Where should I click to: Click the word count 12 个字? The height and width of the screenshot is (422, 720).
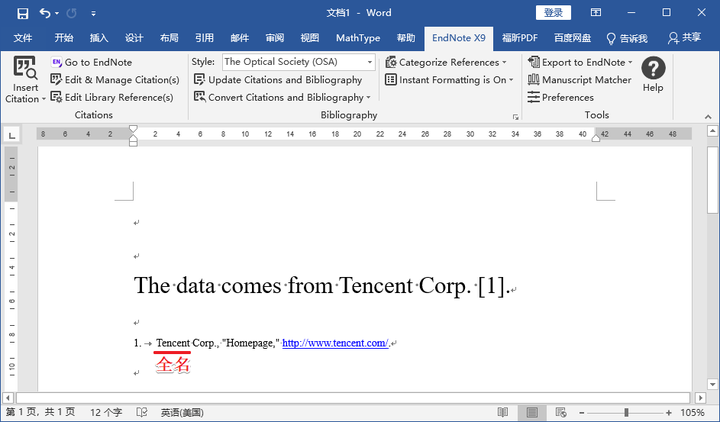(106, 412)
